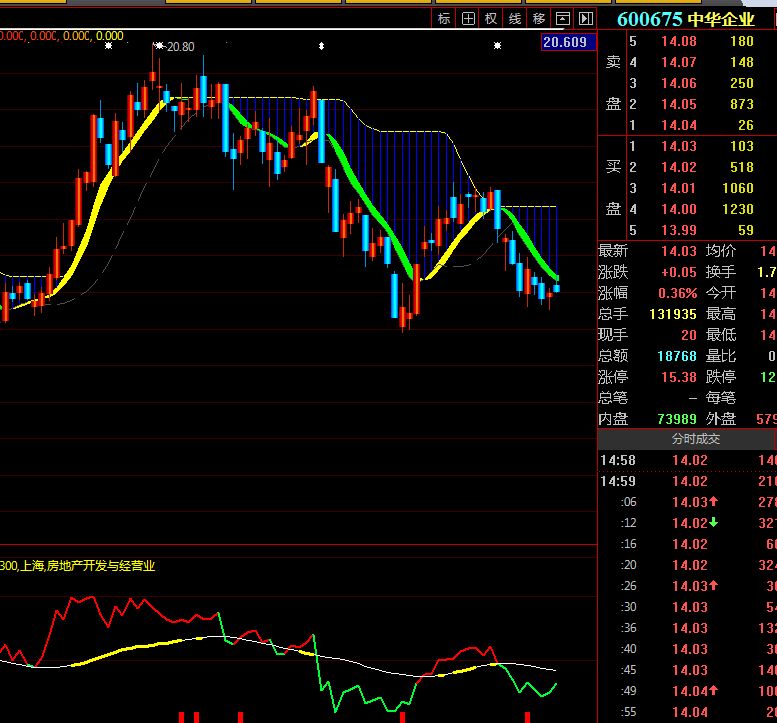Click the buy 3 price 14.01
This screenshot has width=777, height=723.
[x=678, y=188]
